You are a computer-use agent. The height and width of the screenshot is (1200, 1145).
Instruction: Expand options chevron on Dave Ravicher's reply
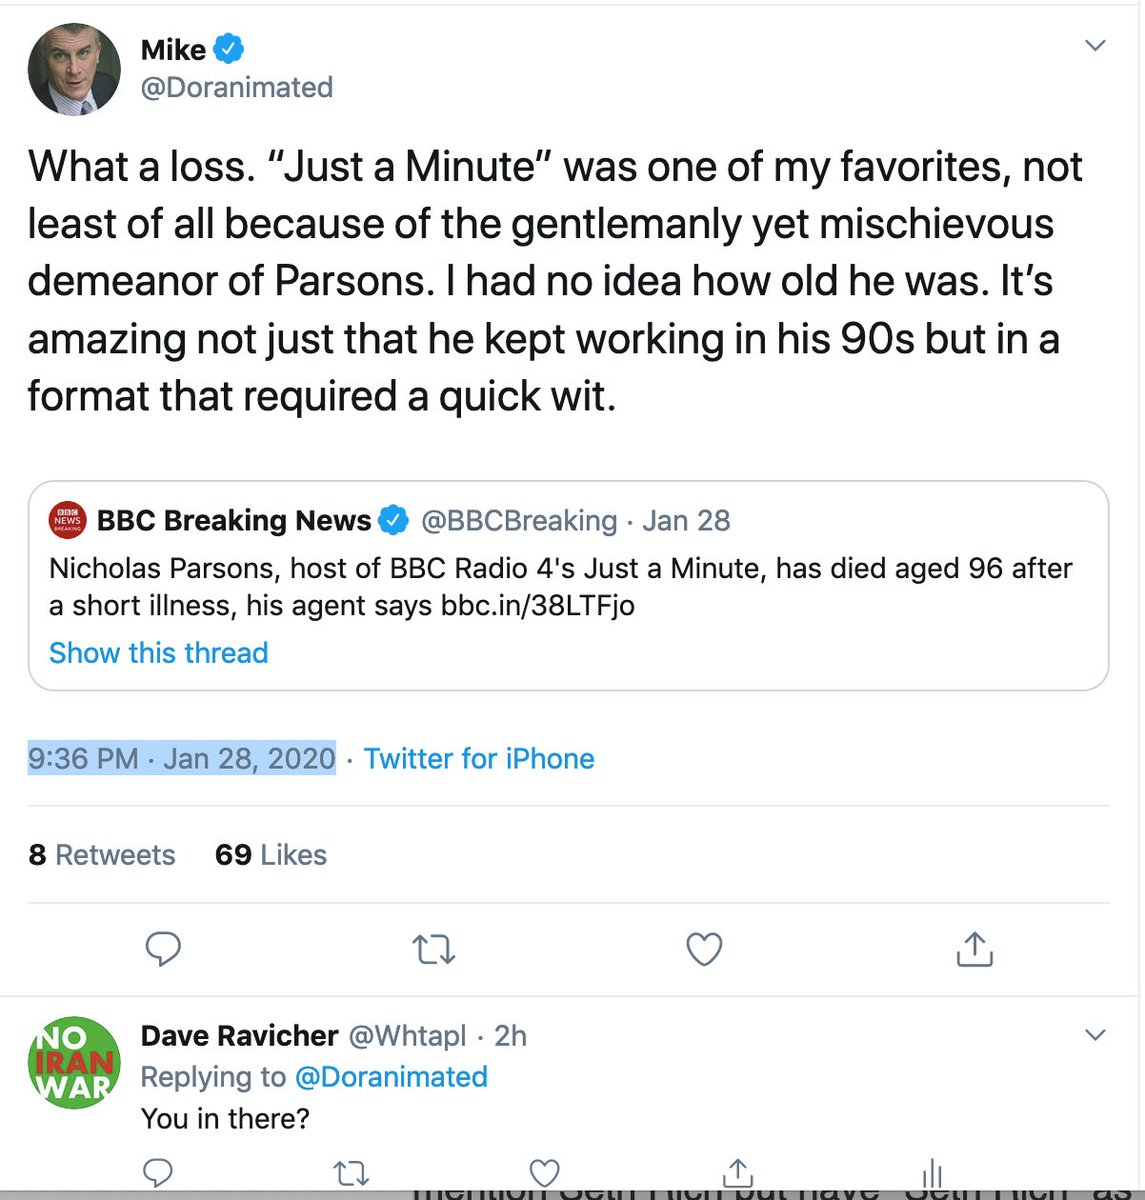point(1095,1035)
